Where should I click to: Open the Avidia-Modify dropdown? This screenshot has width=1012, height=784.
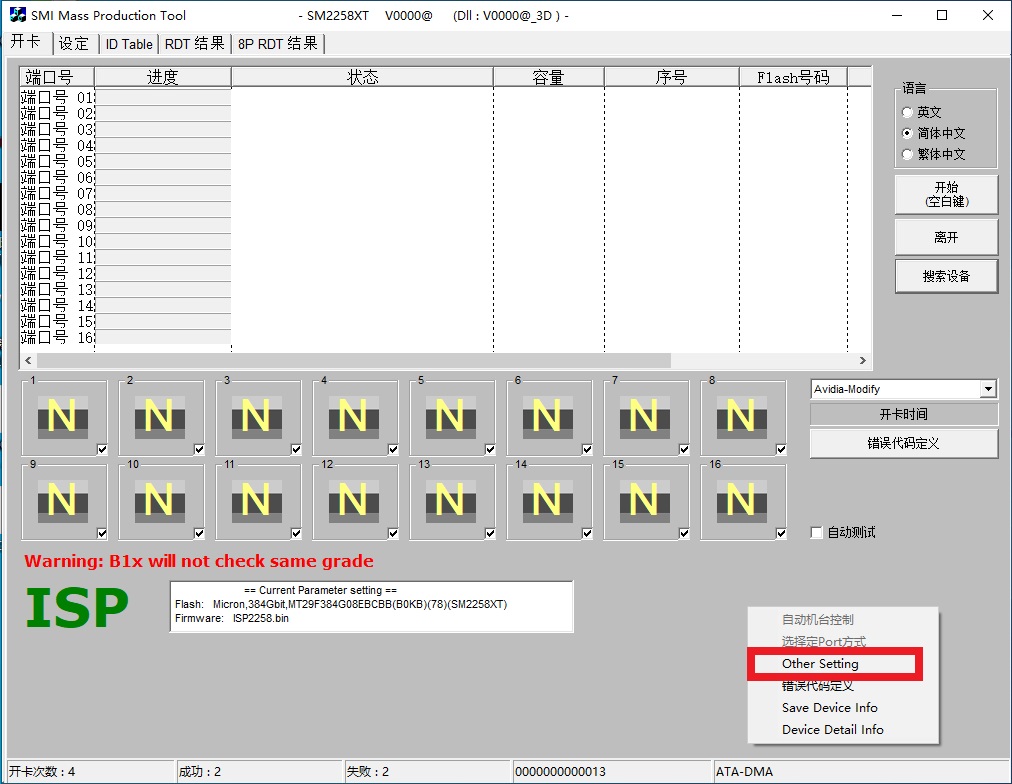[x=988, y=389]
